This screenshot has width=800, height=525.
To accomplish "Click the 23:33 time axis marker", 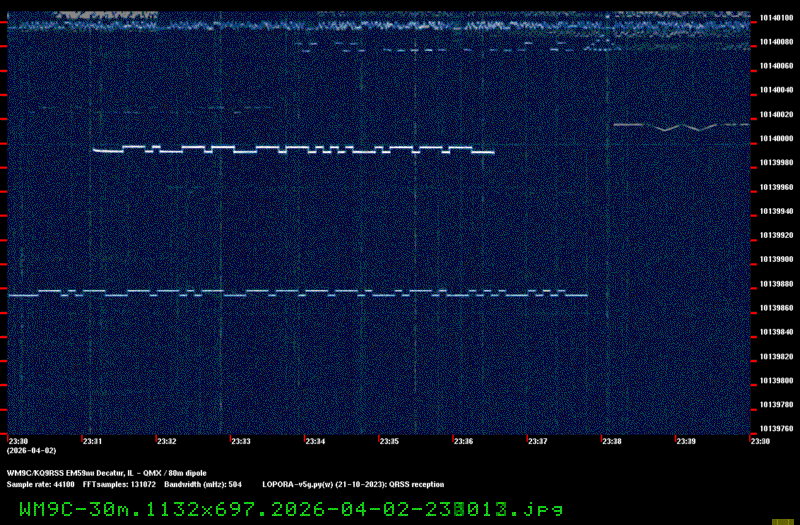I will click(x=241, y=441).
